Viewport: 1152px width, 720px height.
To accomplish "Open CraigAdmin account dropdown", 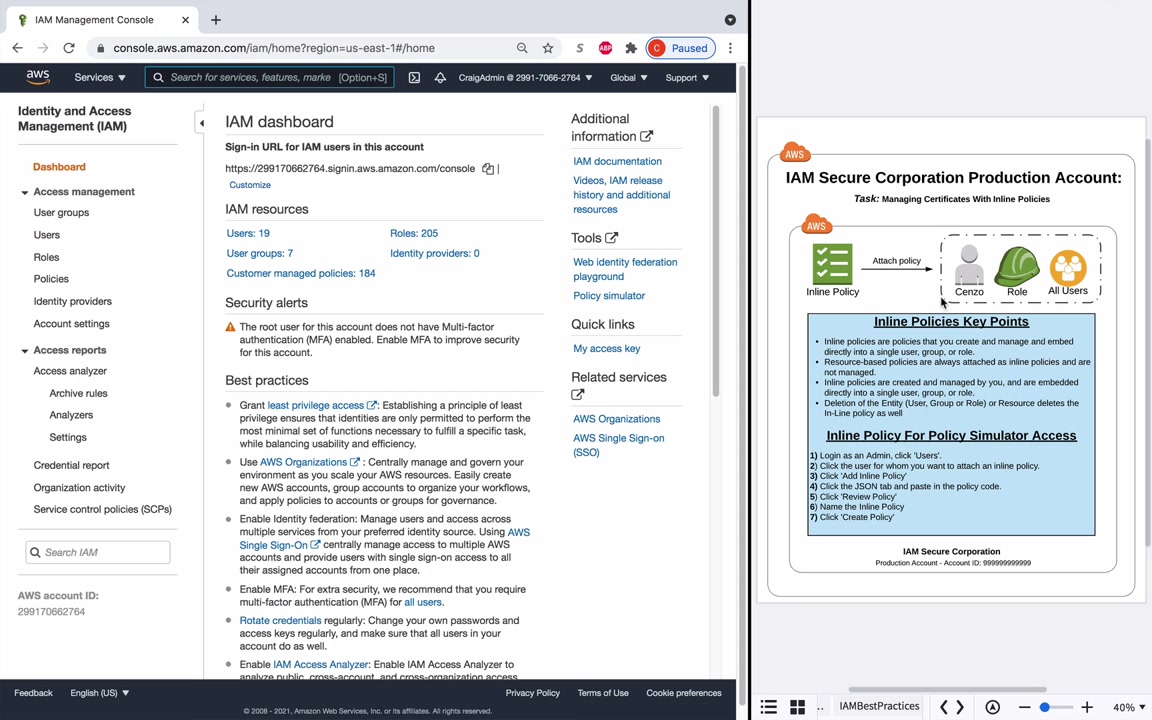I will 525,77.
